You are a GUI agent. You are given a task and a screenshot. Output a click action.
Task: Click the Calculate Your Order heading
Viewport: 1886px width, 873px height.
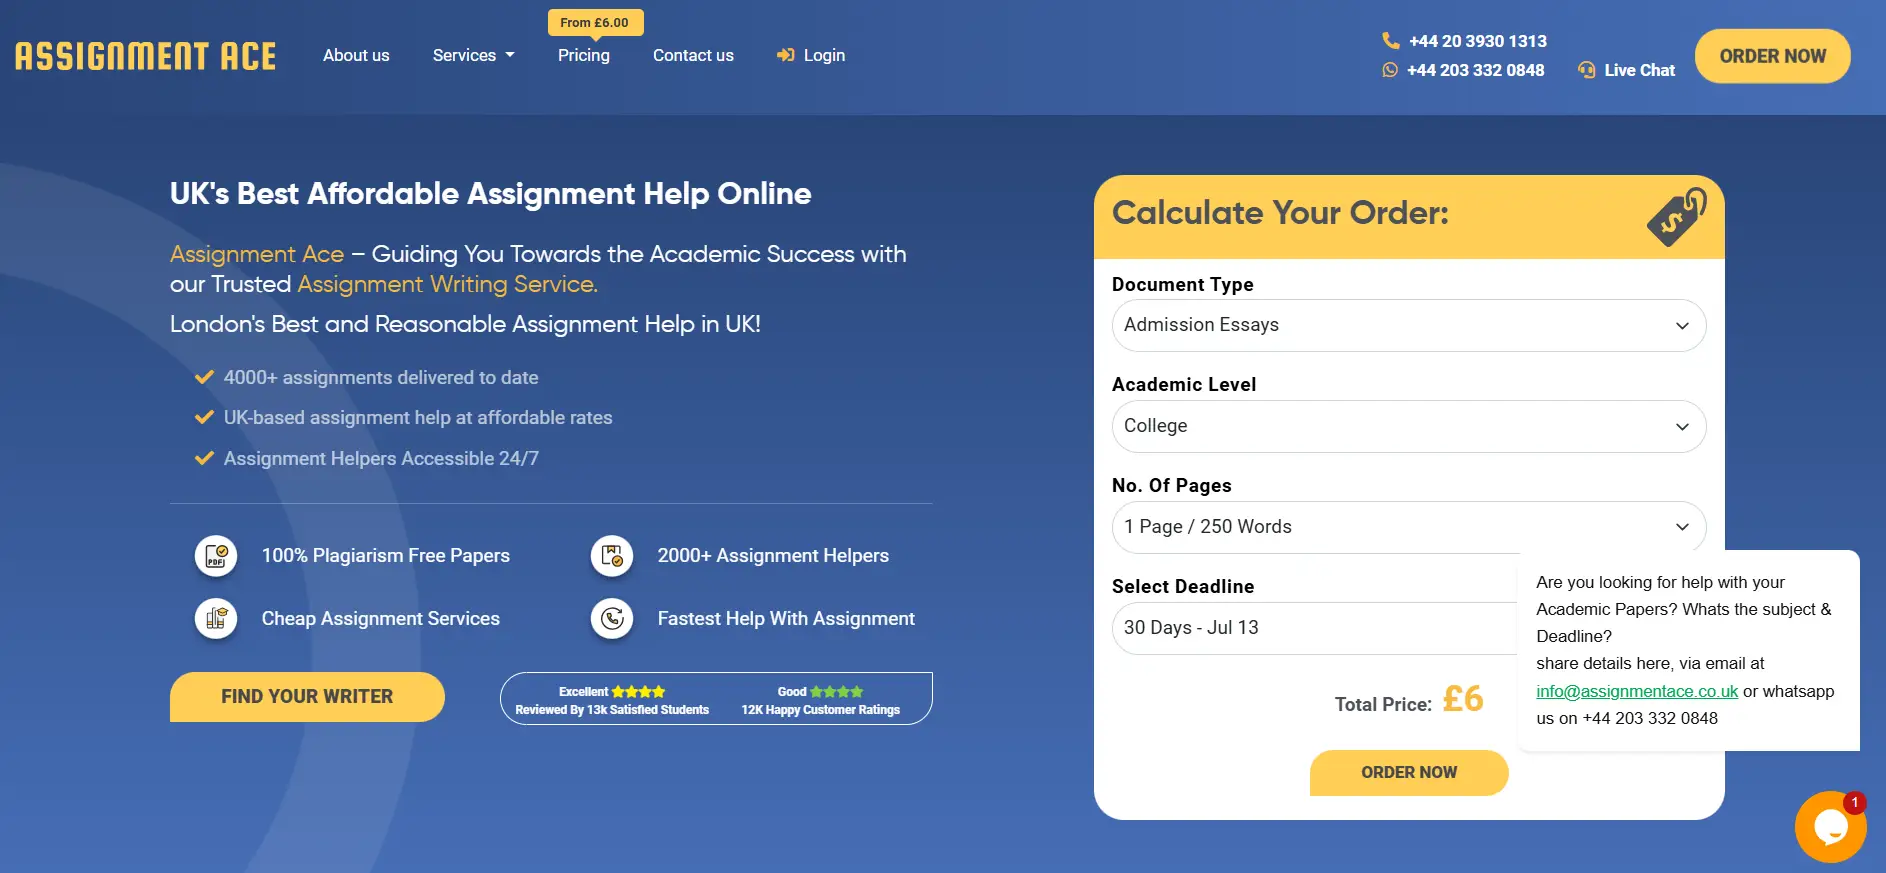pos(1280,213)
